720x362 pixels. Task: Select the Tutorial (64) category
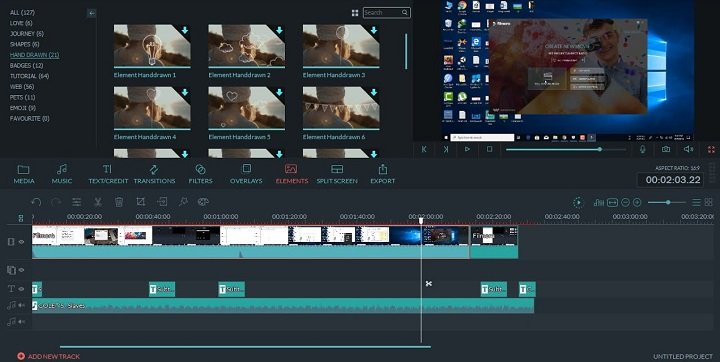click(29, 76)
